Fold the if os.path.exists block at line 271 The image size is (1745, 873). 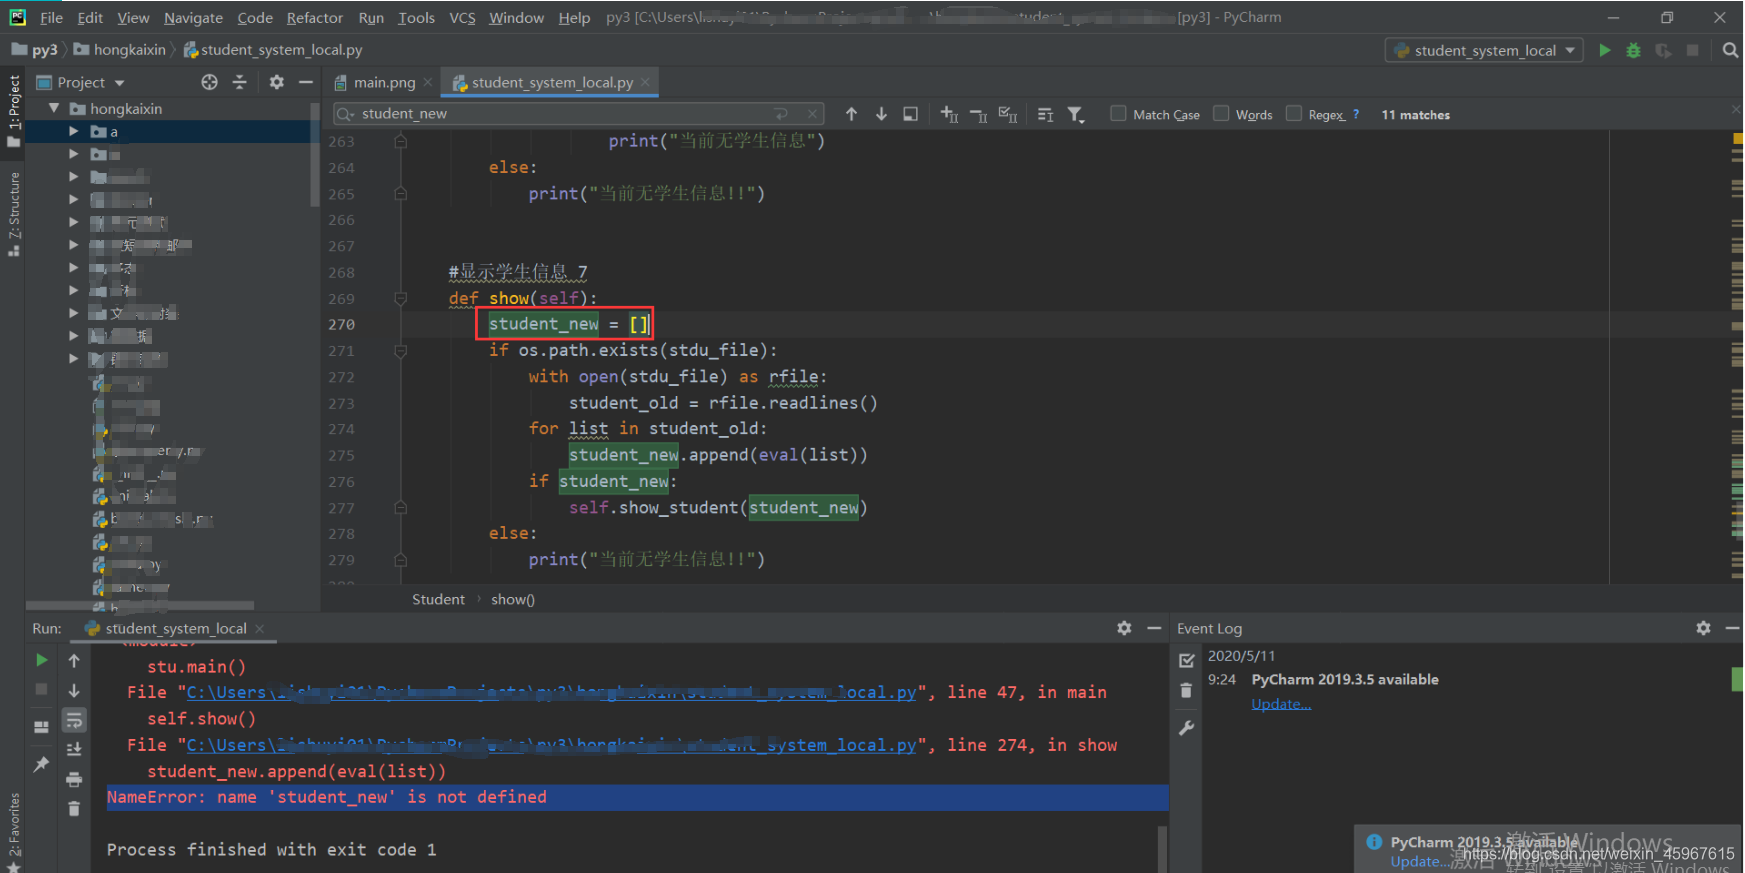coord(400,351)
